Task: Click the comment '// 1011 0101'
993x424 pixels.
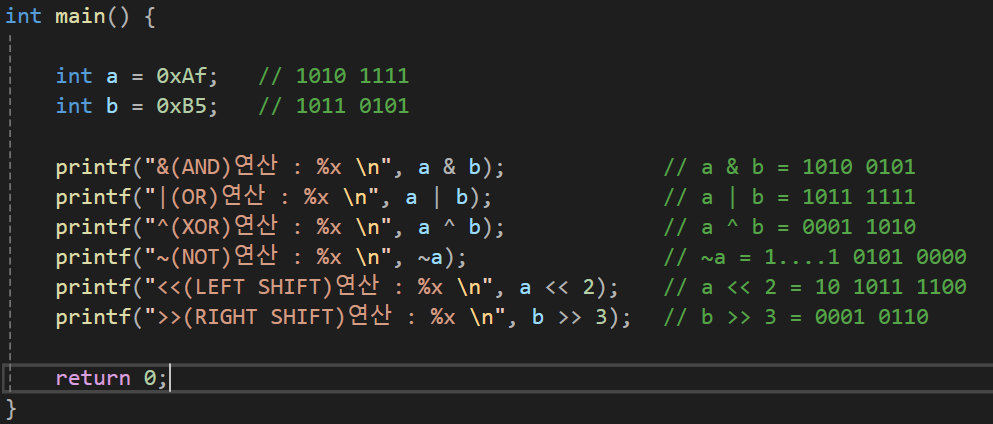Action: point(334,106)
